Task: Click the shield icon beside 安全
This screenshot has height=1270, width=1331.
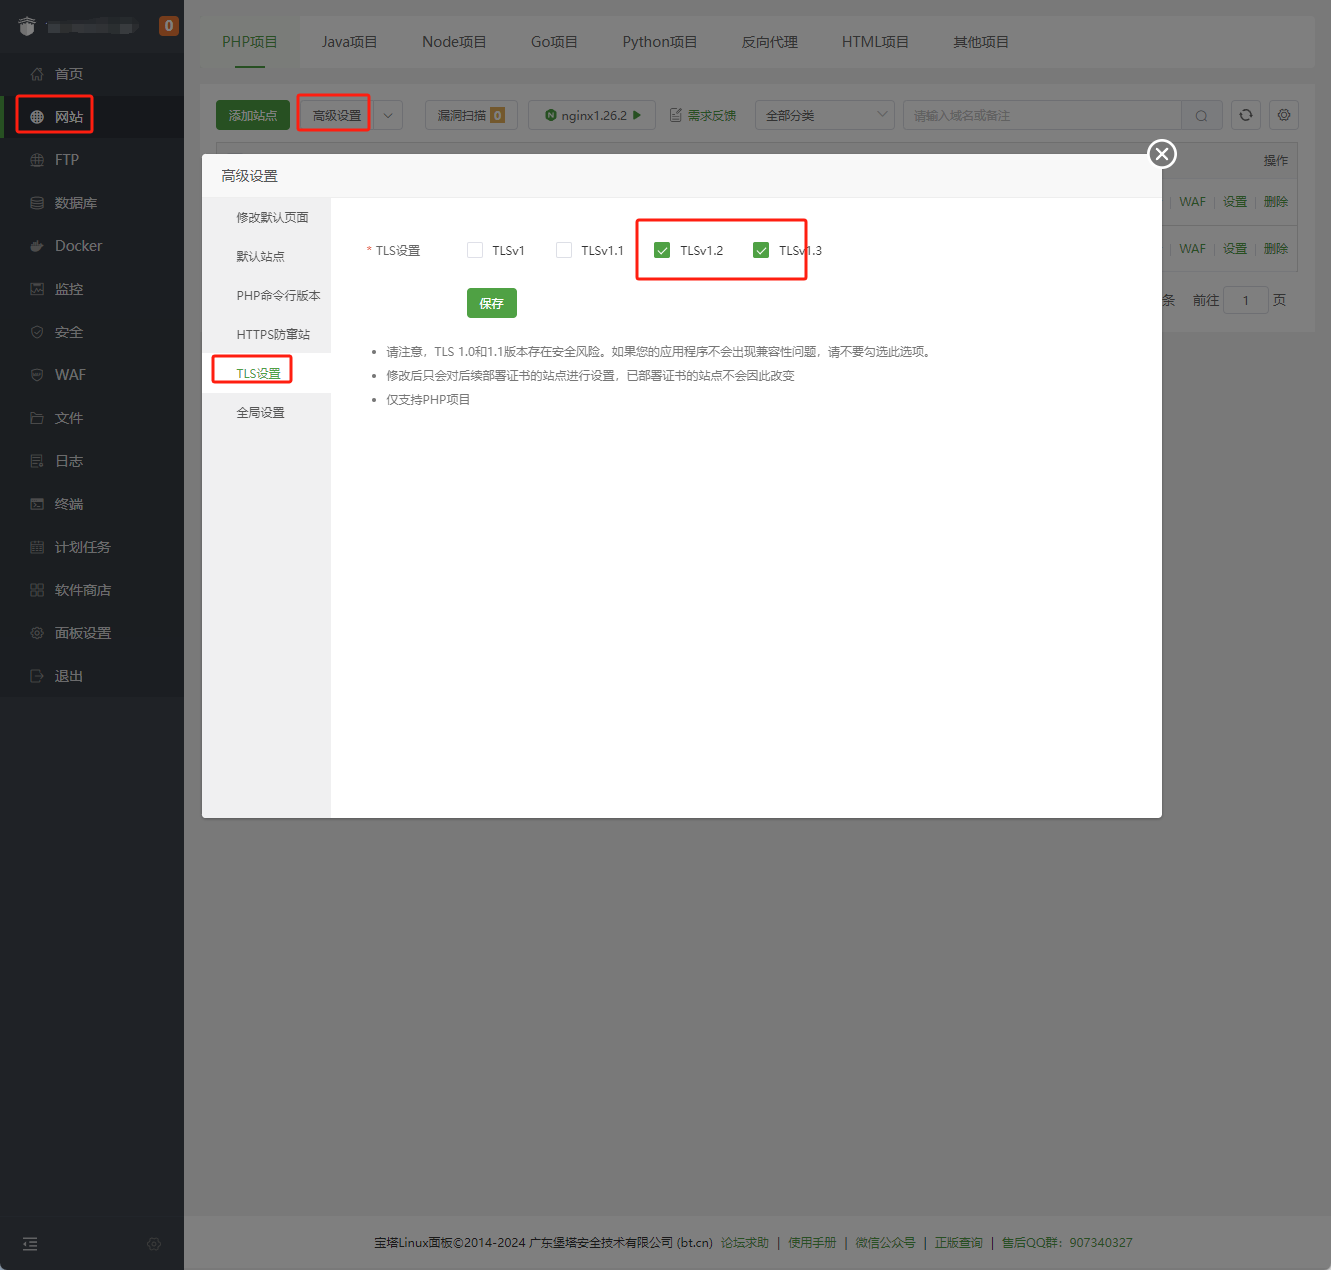Action: (x=37, y=332)
